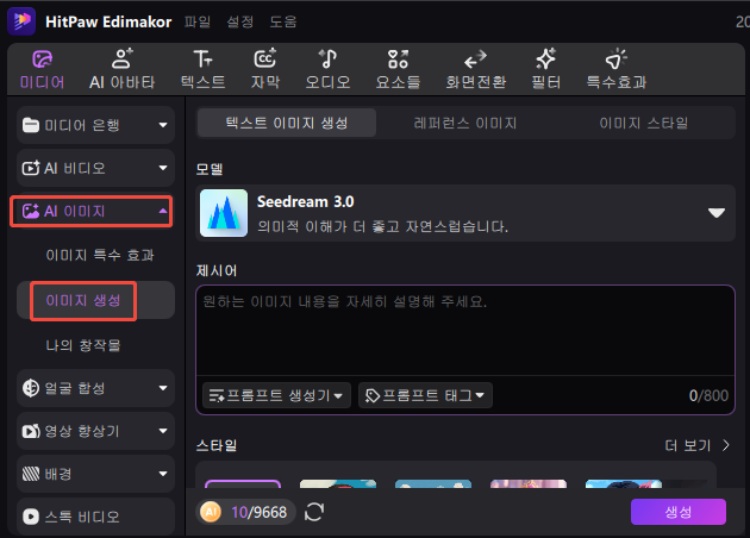750x538 pixels.
Task: Switch to 이미지 스타일 tab
Action: tap(644, 123)
